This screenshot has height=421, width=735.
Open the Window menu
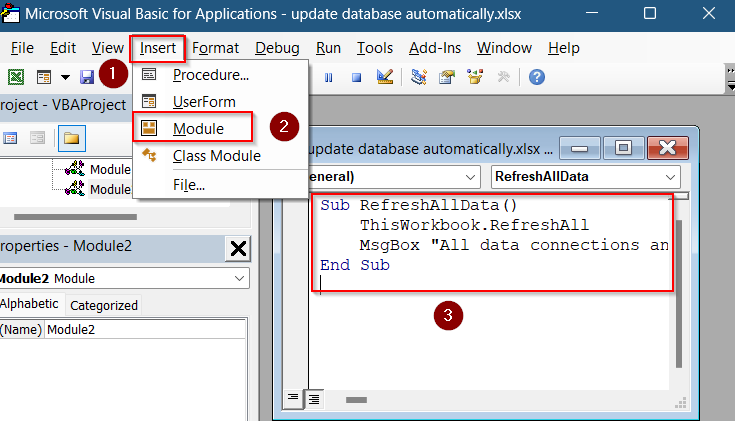pos(504,48)
